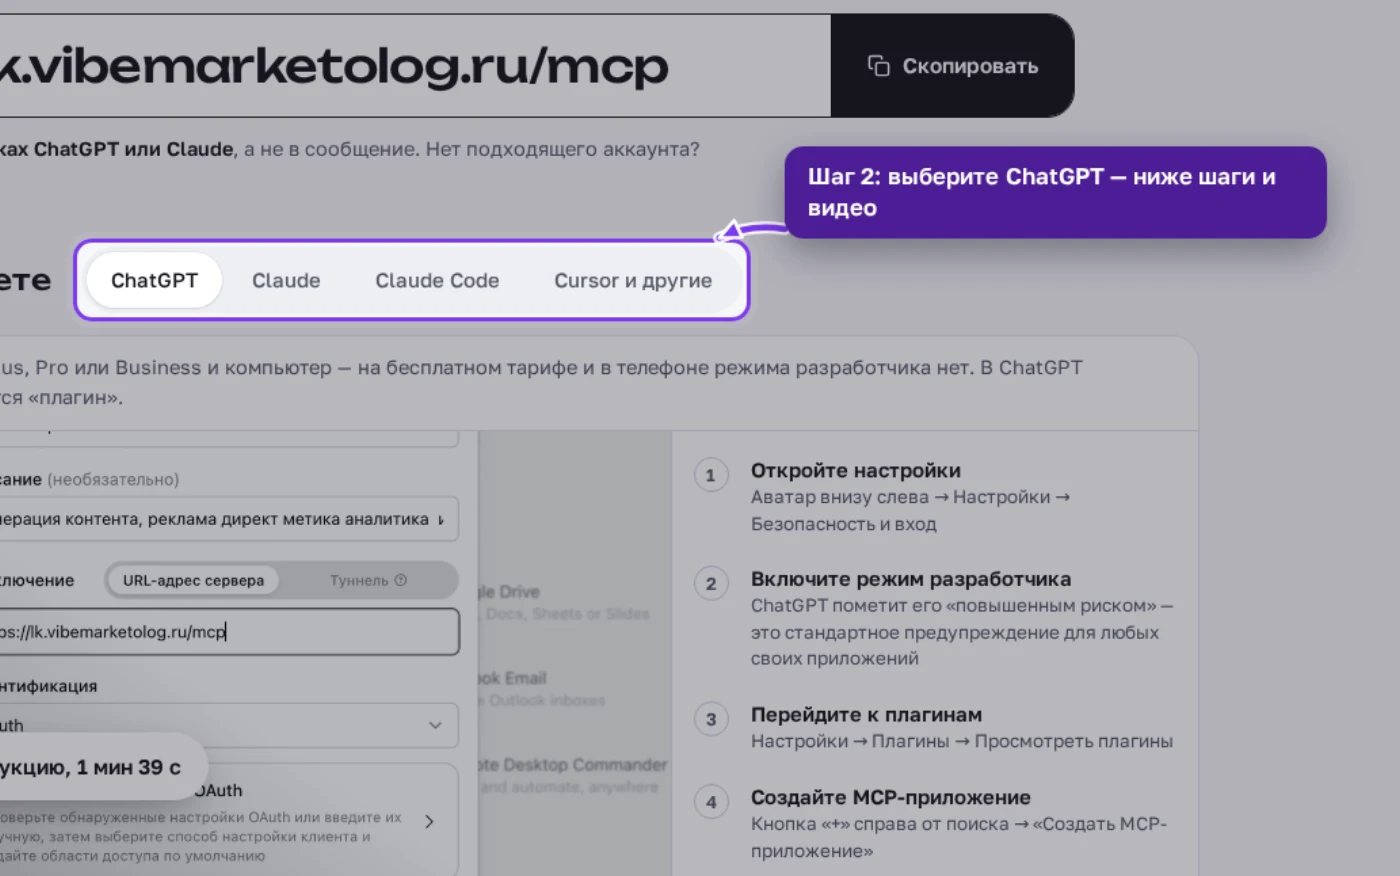Switch to the Claude tab
This screenshot has height=876, width=1400.
(x=286, y=280)
